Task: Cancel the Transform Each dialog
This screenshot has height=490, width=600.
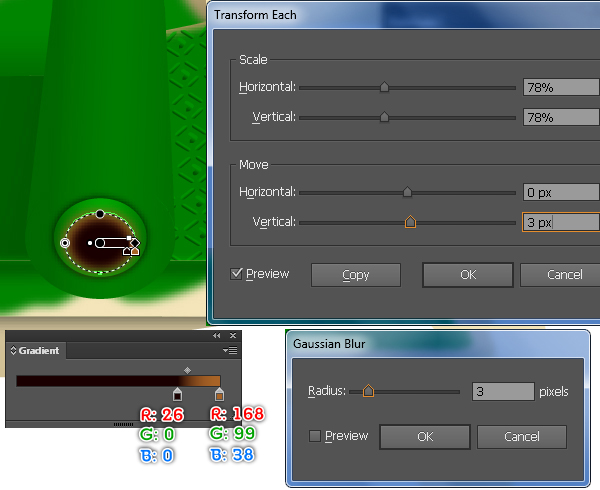Action: tap(560, 275)
